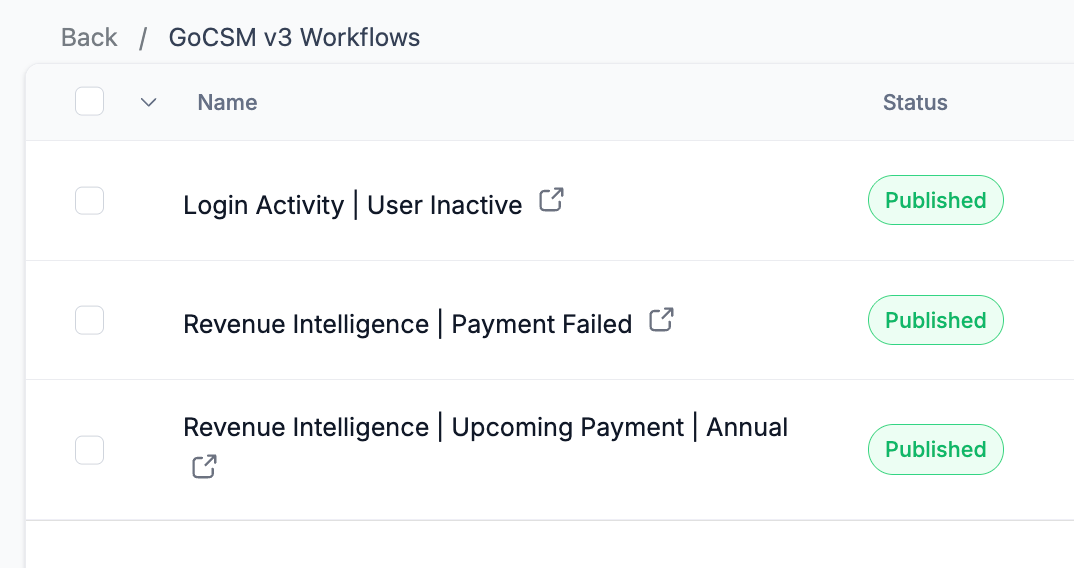Open the Upcoming Payment | Annual workflow

(485, 428)
